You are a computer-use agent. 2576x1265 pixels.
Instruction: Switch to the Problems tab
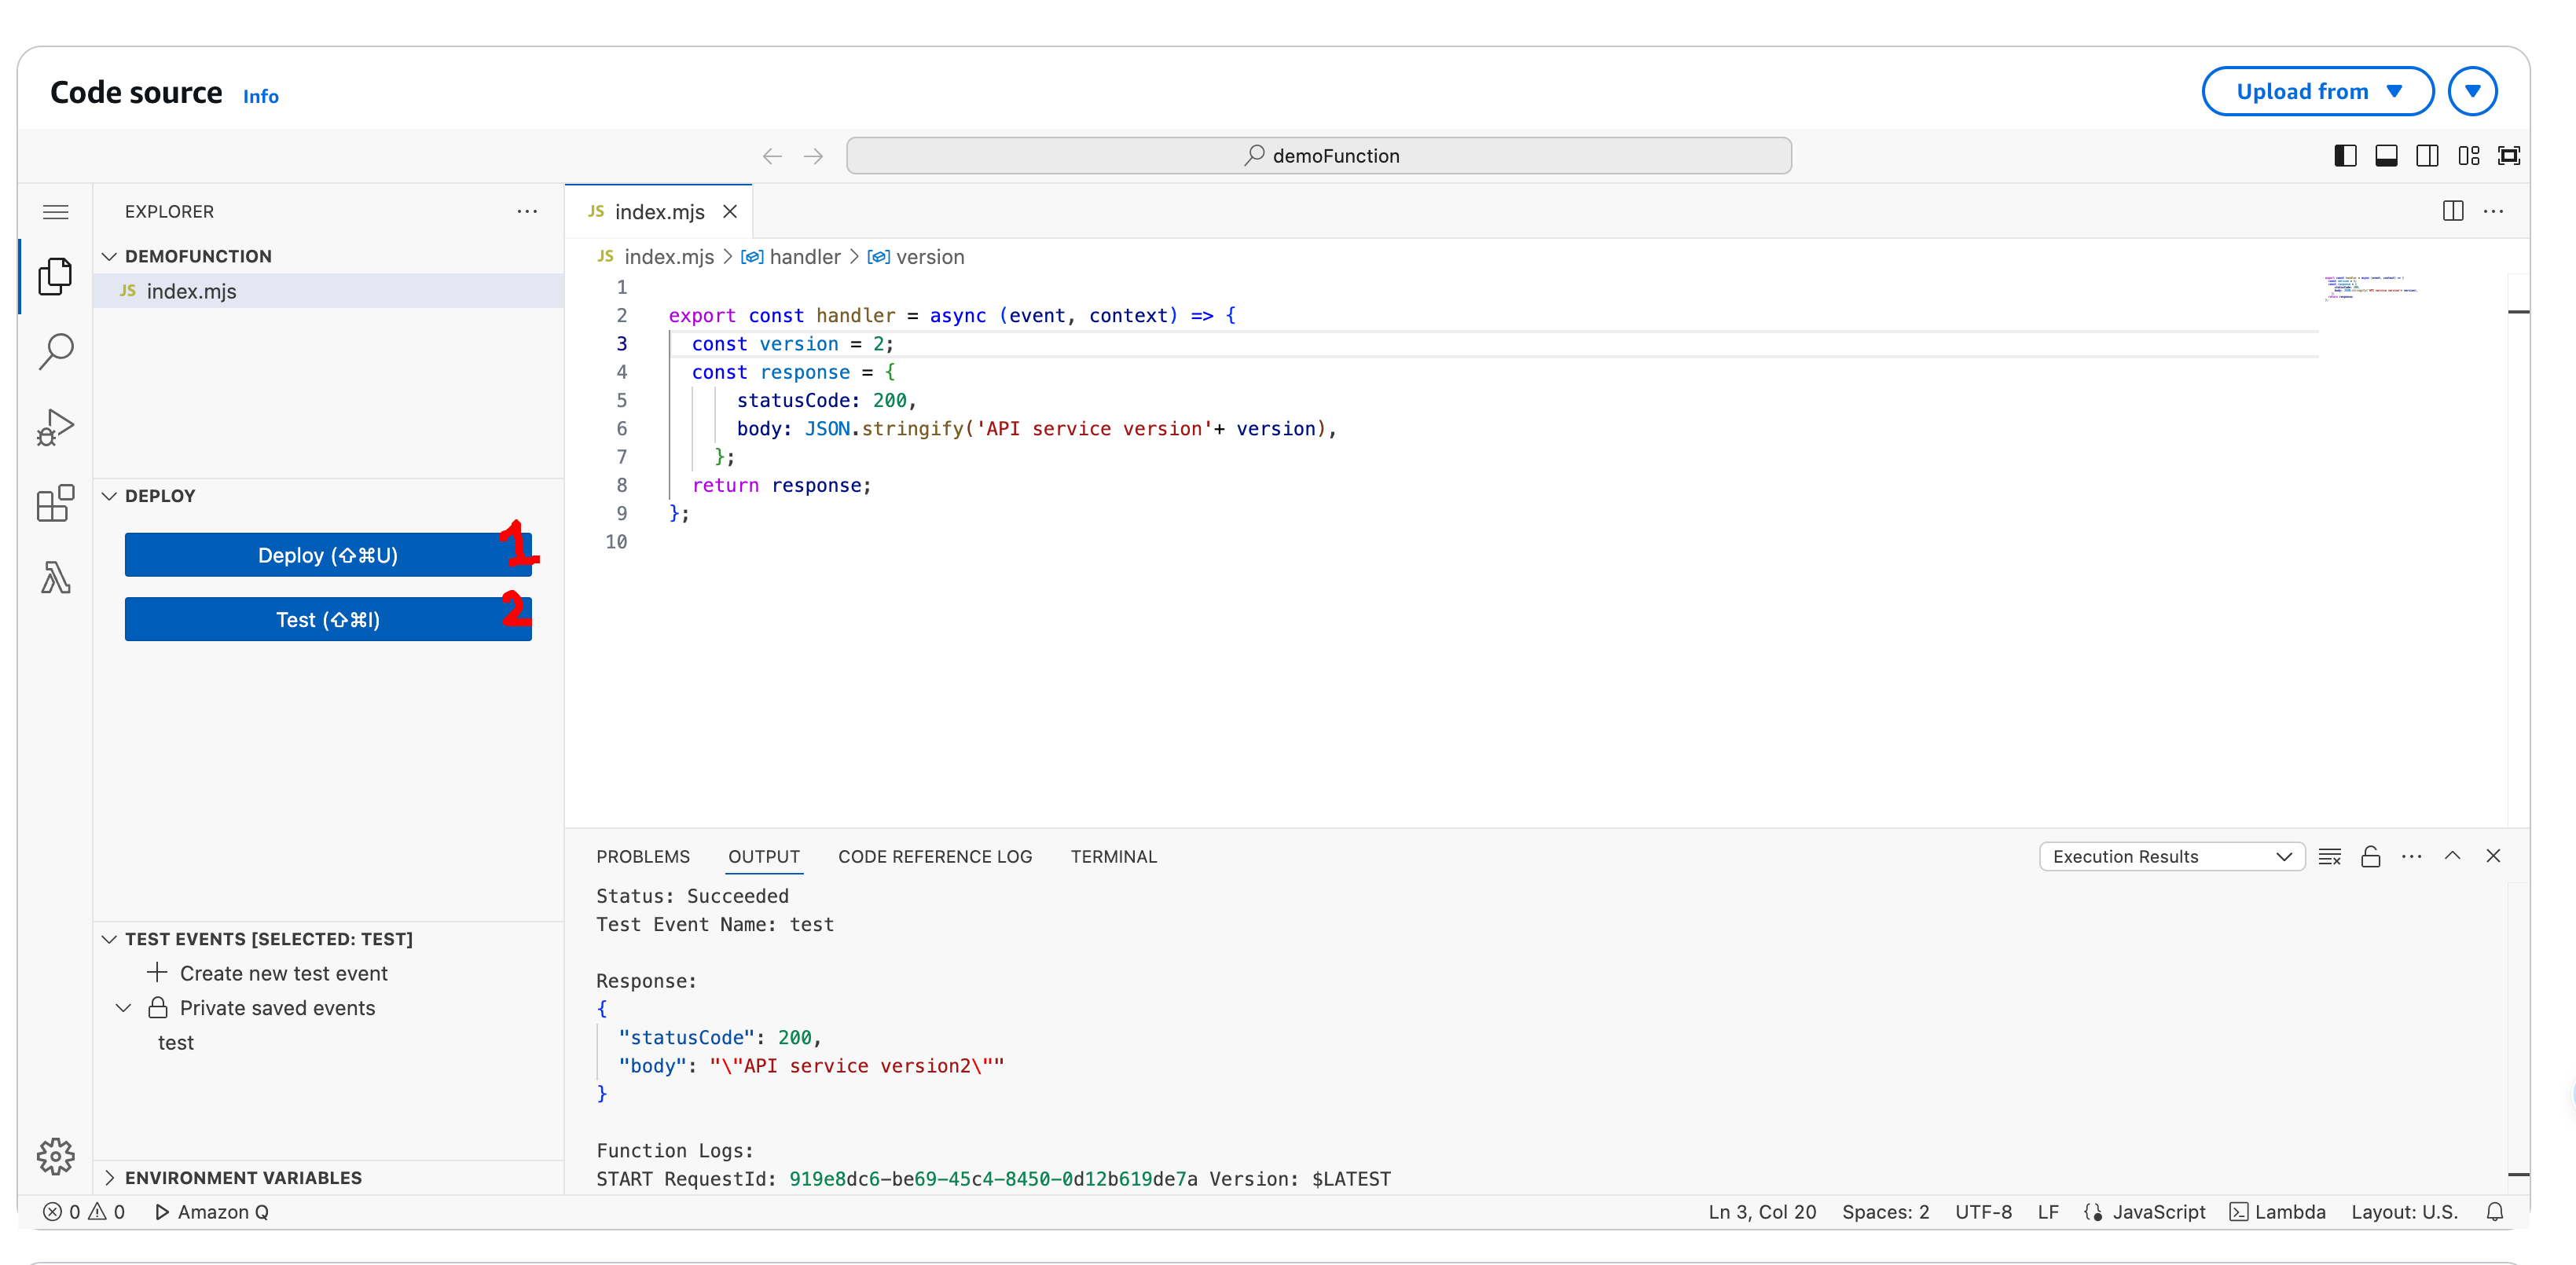[642, 856]
